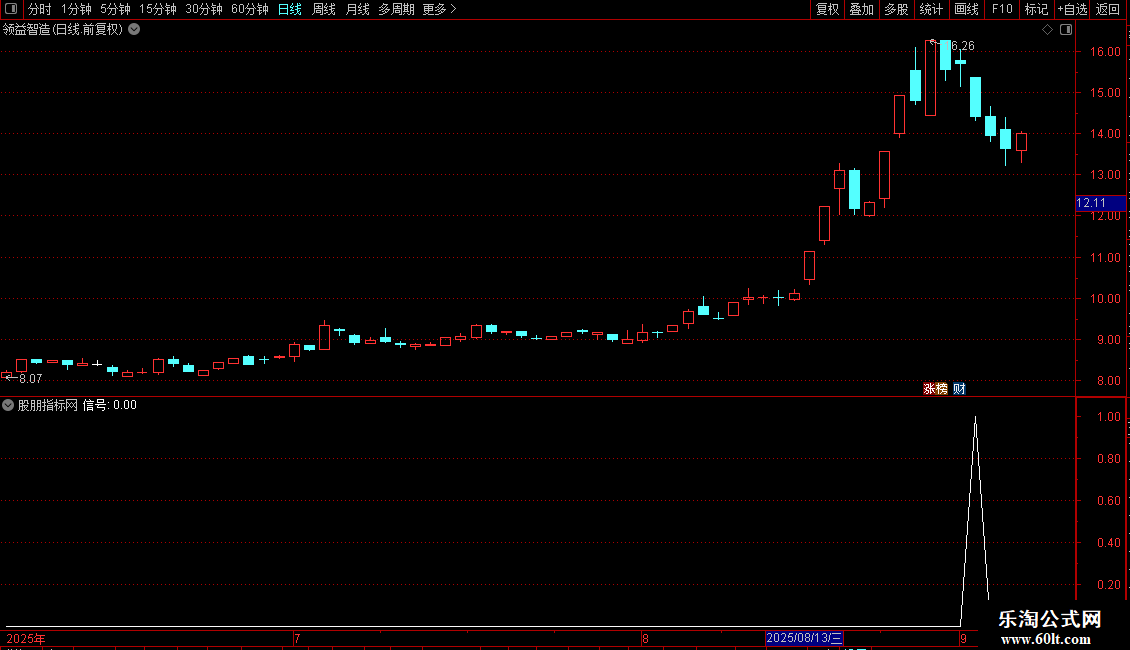This screenshot has width=1130, height=650.
Task: Click the 10.00 price axis label
Action: click(1105, 299)
